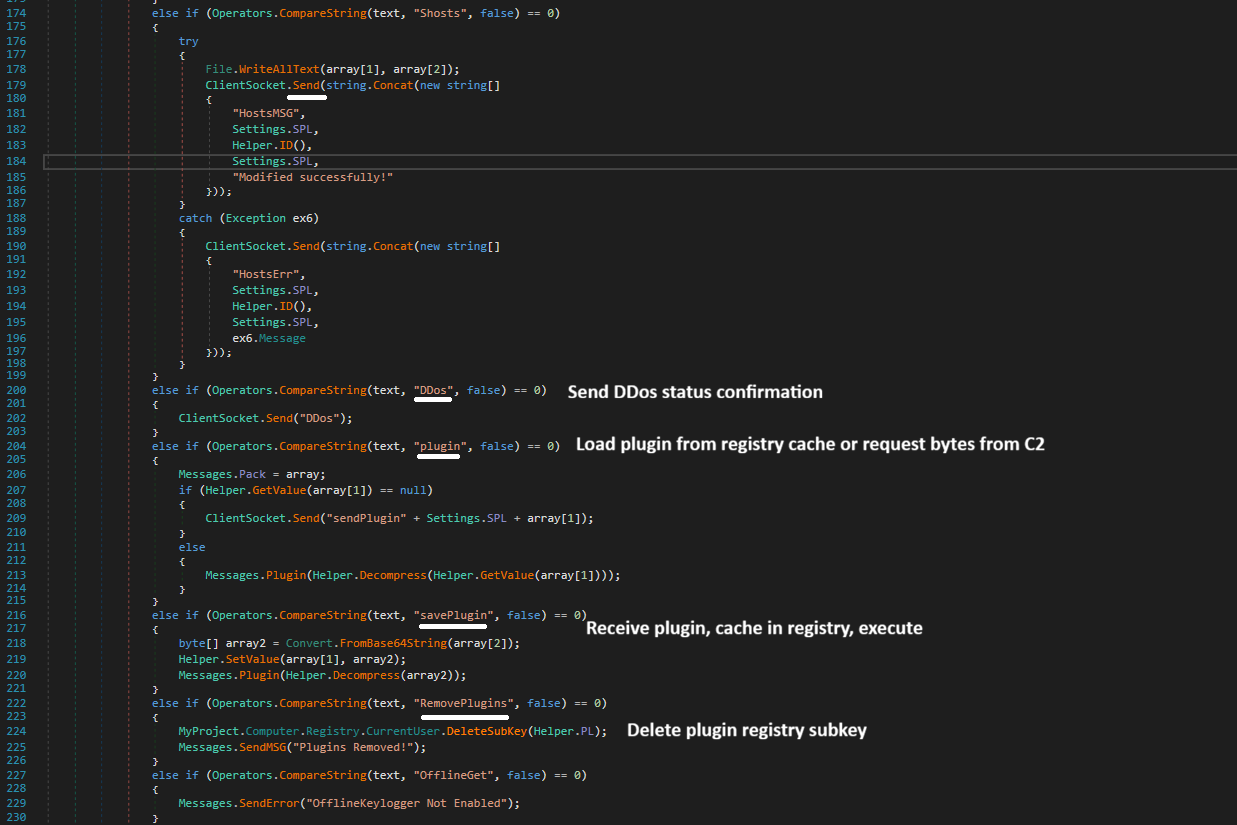Click the "Modified successfully!" string
1237x825 pixels.
click(x=313, y=177)
